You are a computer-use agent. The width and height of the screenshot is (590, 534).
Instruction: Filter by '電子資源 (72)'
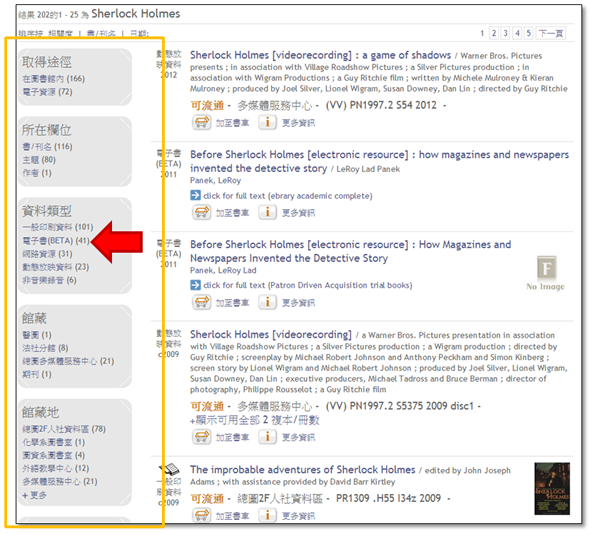[47, 92]
